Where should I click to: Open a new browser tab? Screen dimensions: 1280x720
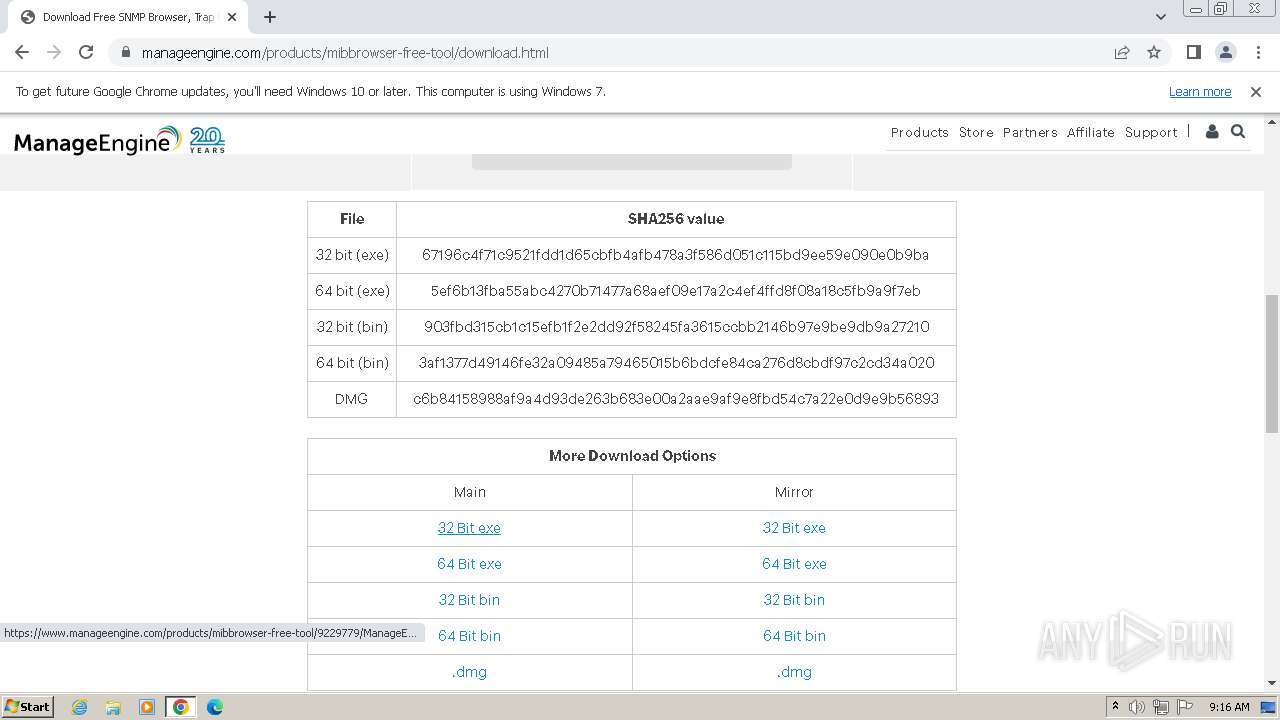pyautogui.click(x=270, y=16)
